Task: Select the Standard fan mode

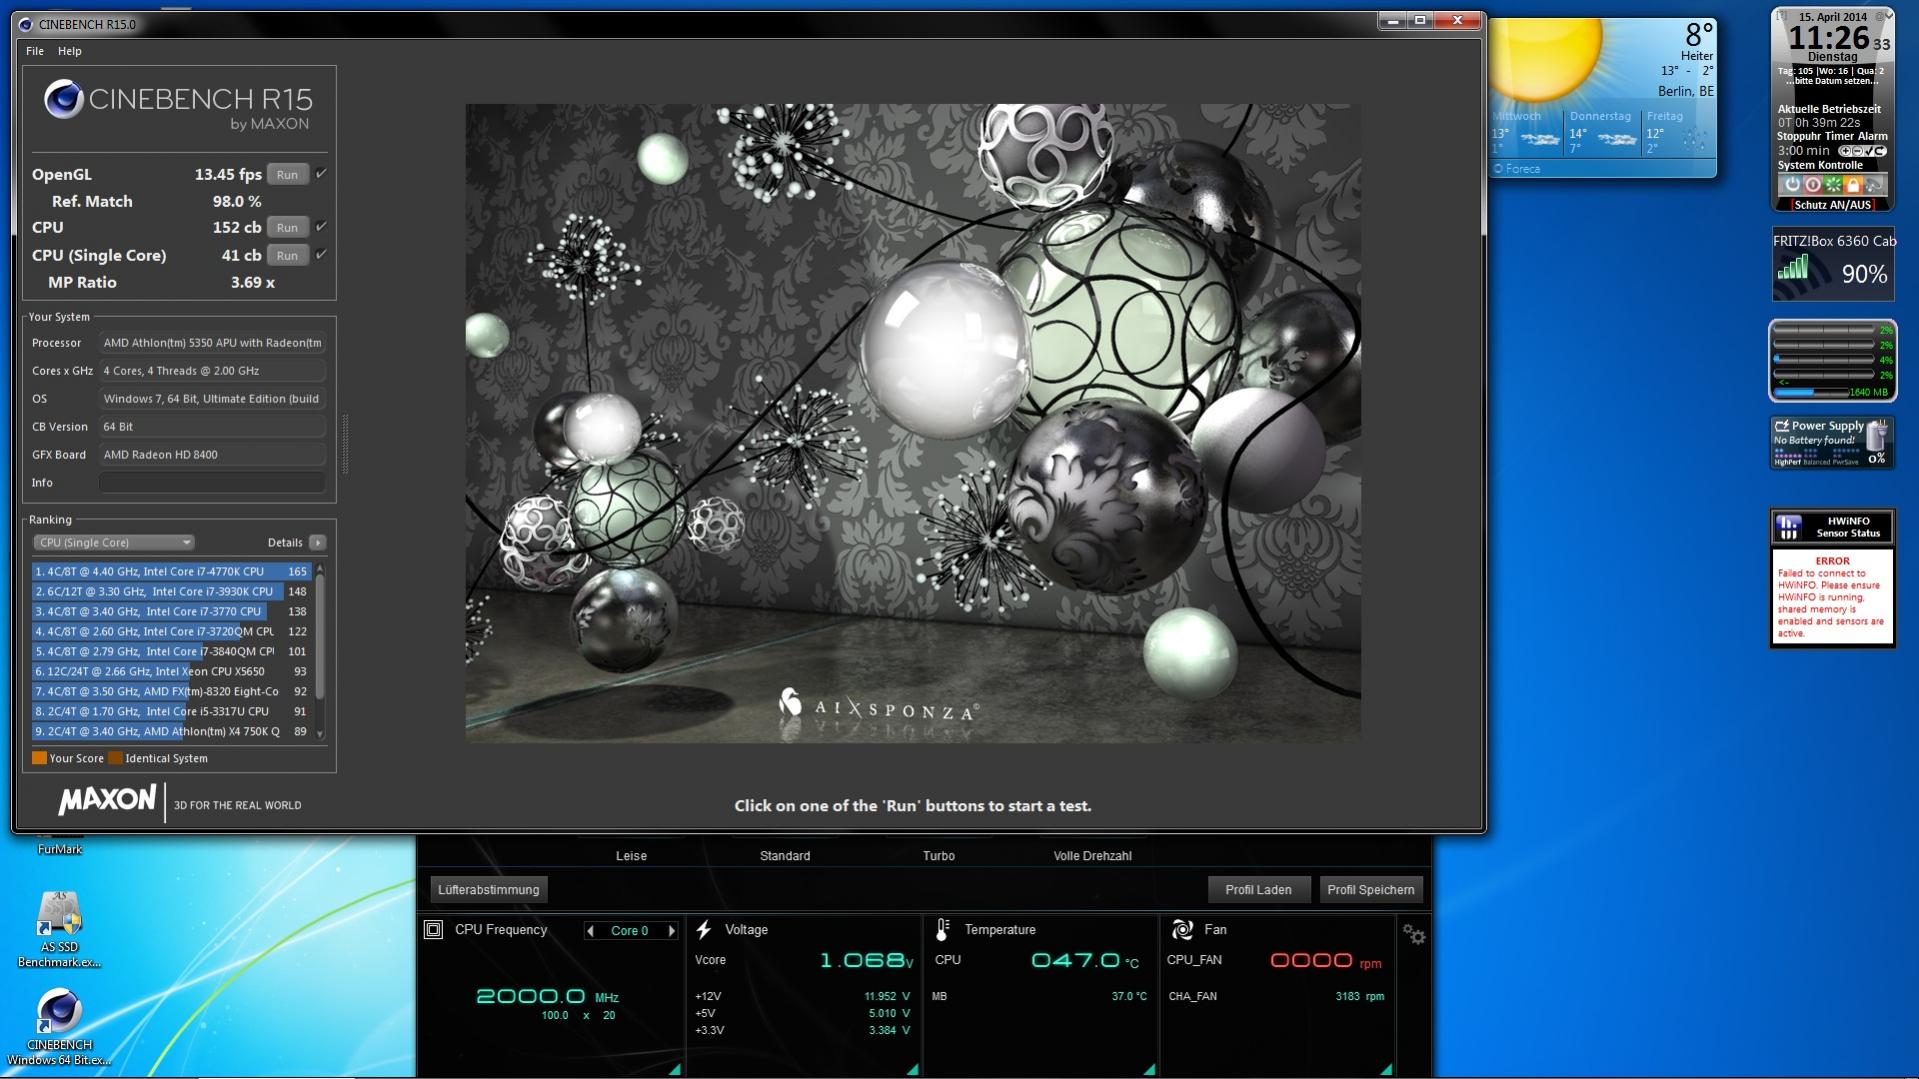Action: click(785, 856)
